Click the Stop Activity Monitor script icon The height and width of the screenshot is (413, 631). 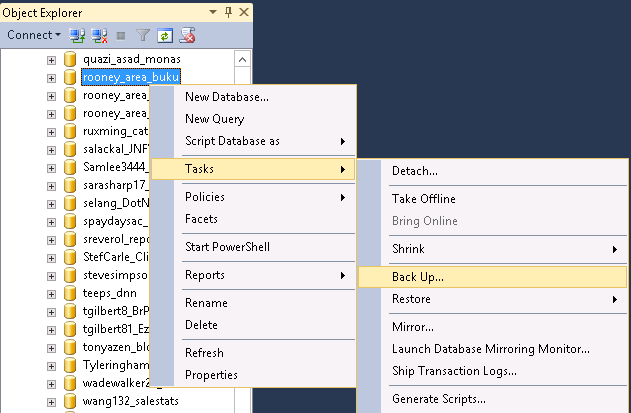[187, 35]
